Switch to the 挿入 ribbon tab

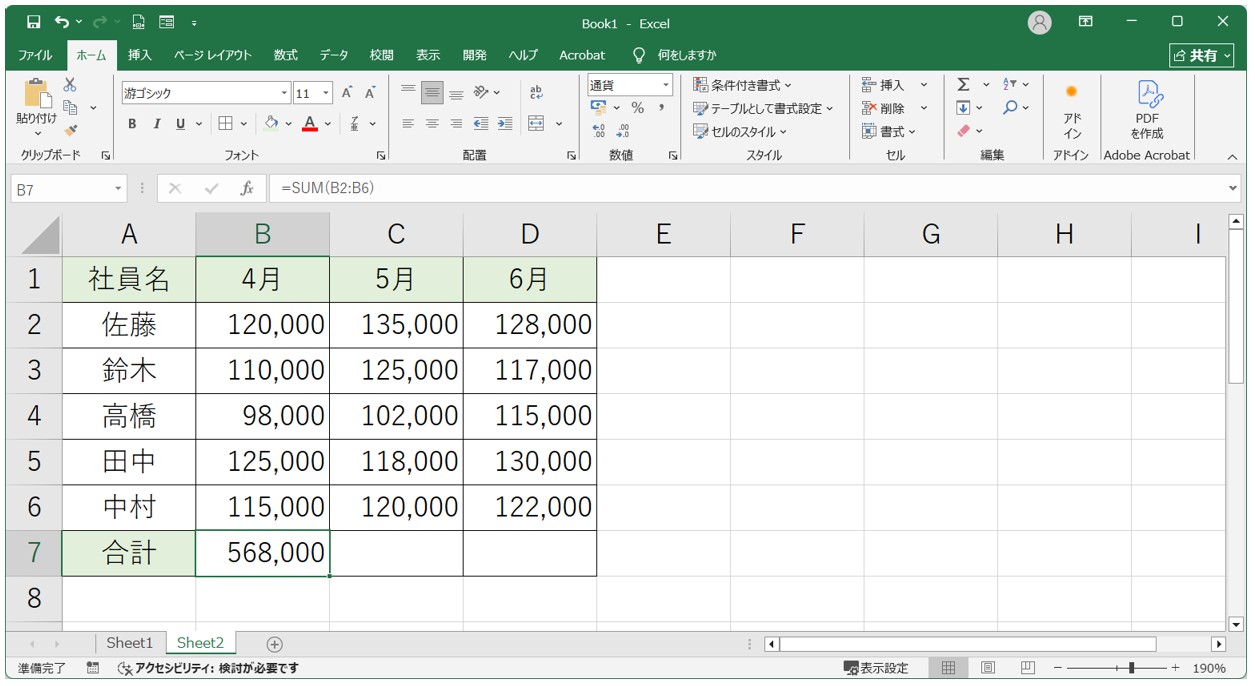coord(140,55)
